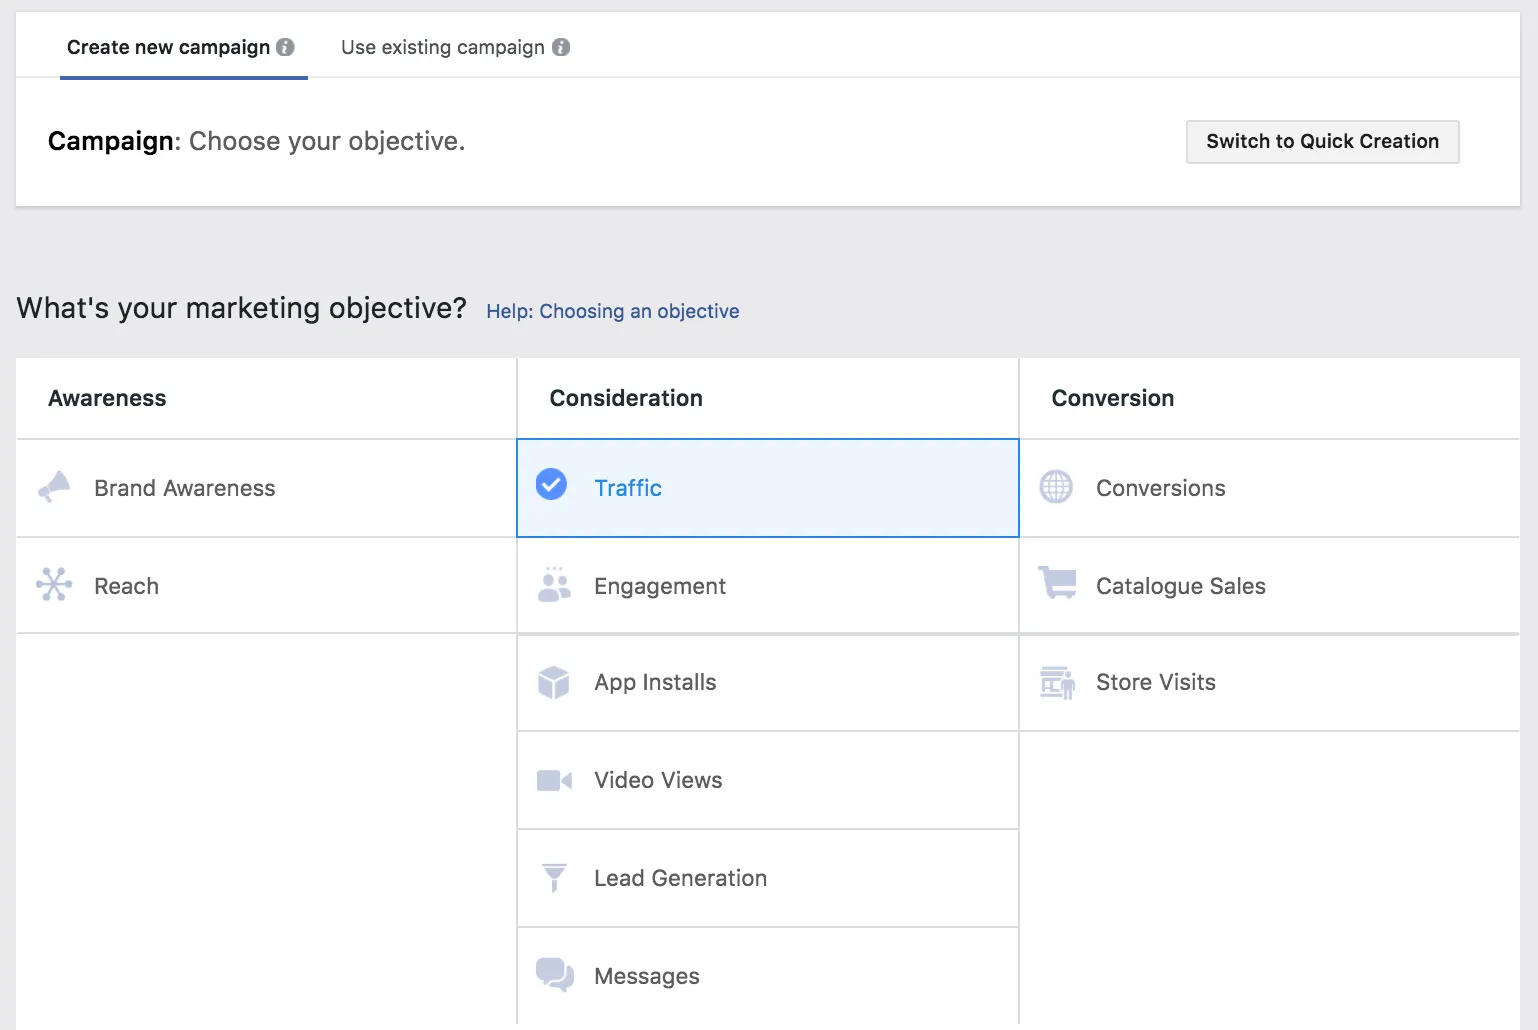Open info icon next to Use existing campaign
This screenshot has width=1538, height=1030.
561,47
